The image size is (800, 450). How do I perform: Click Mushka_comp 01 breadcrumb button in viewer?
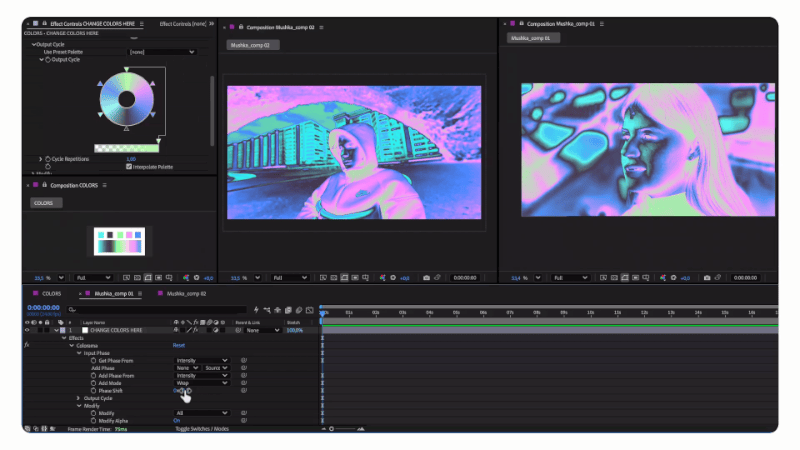533,38
